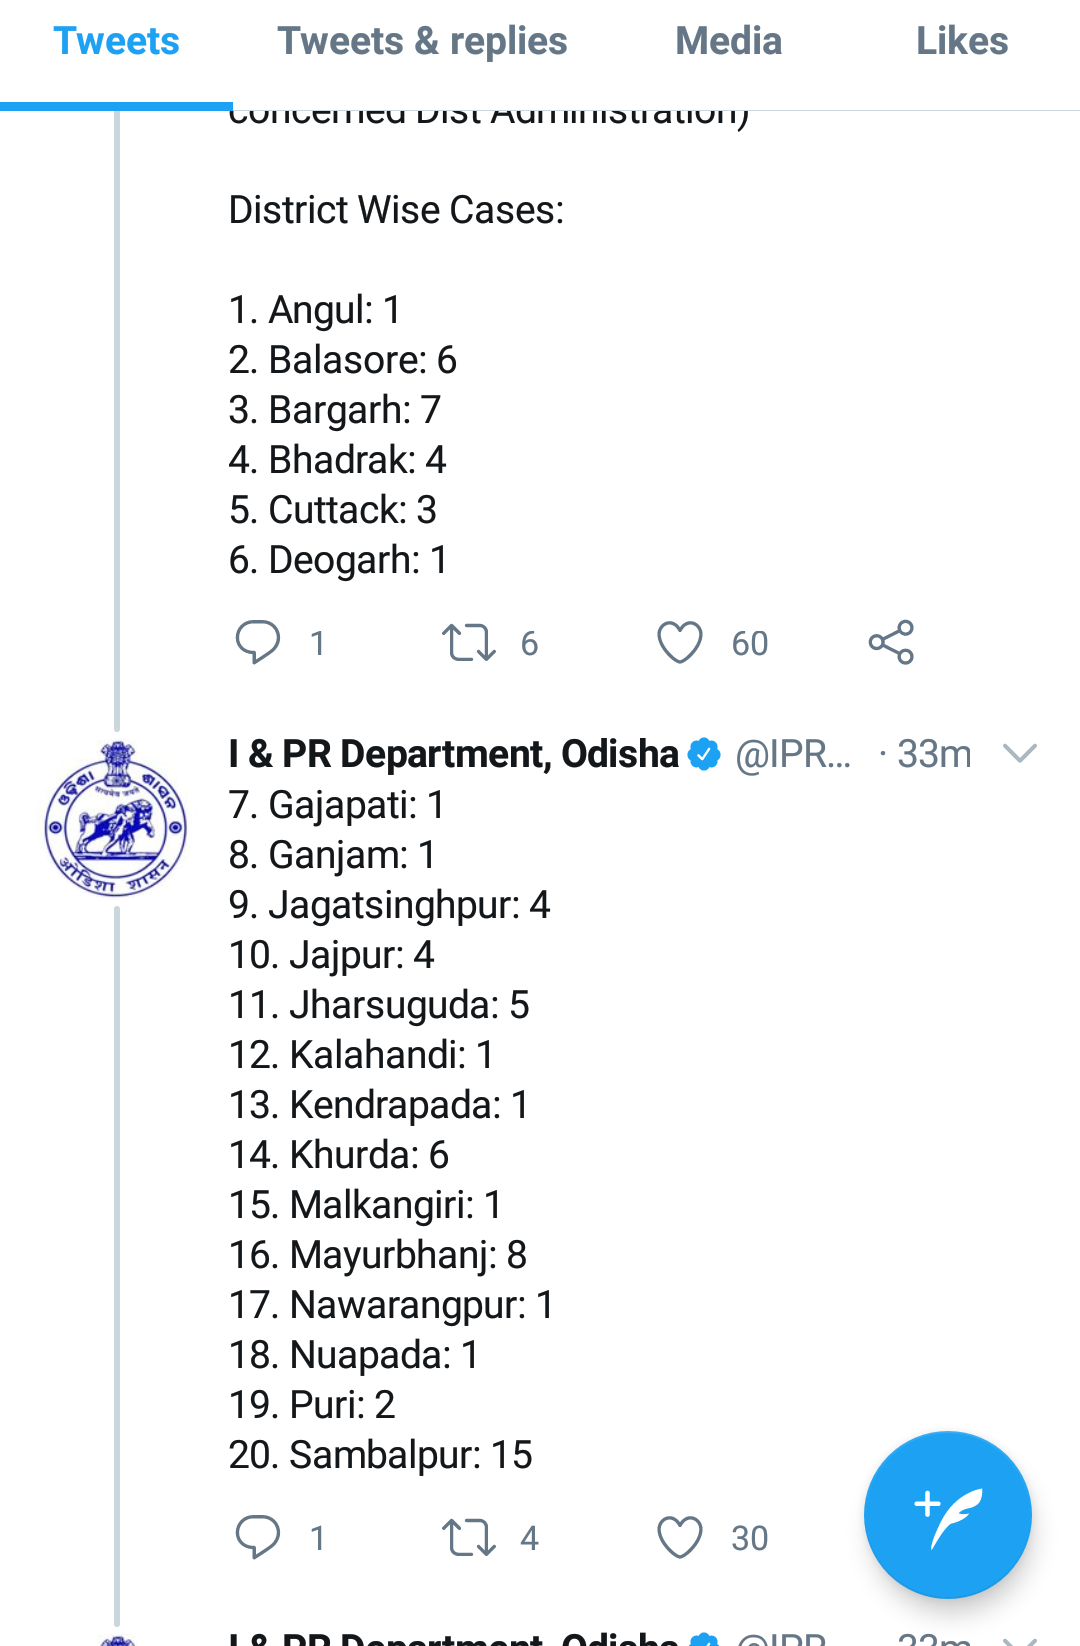Share the District Wise Cases tweet
1080x1646 pixels.
click(x=891, y=642)
